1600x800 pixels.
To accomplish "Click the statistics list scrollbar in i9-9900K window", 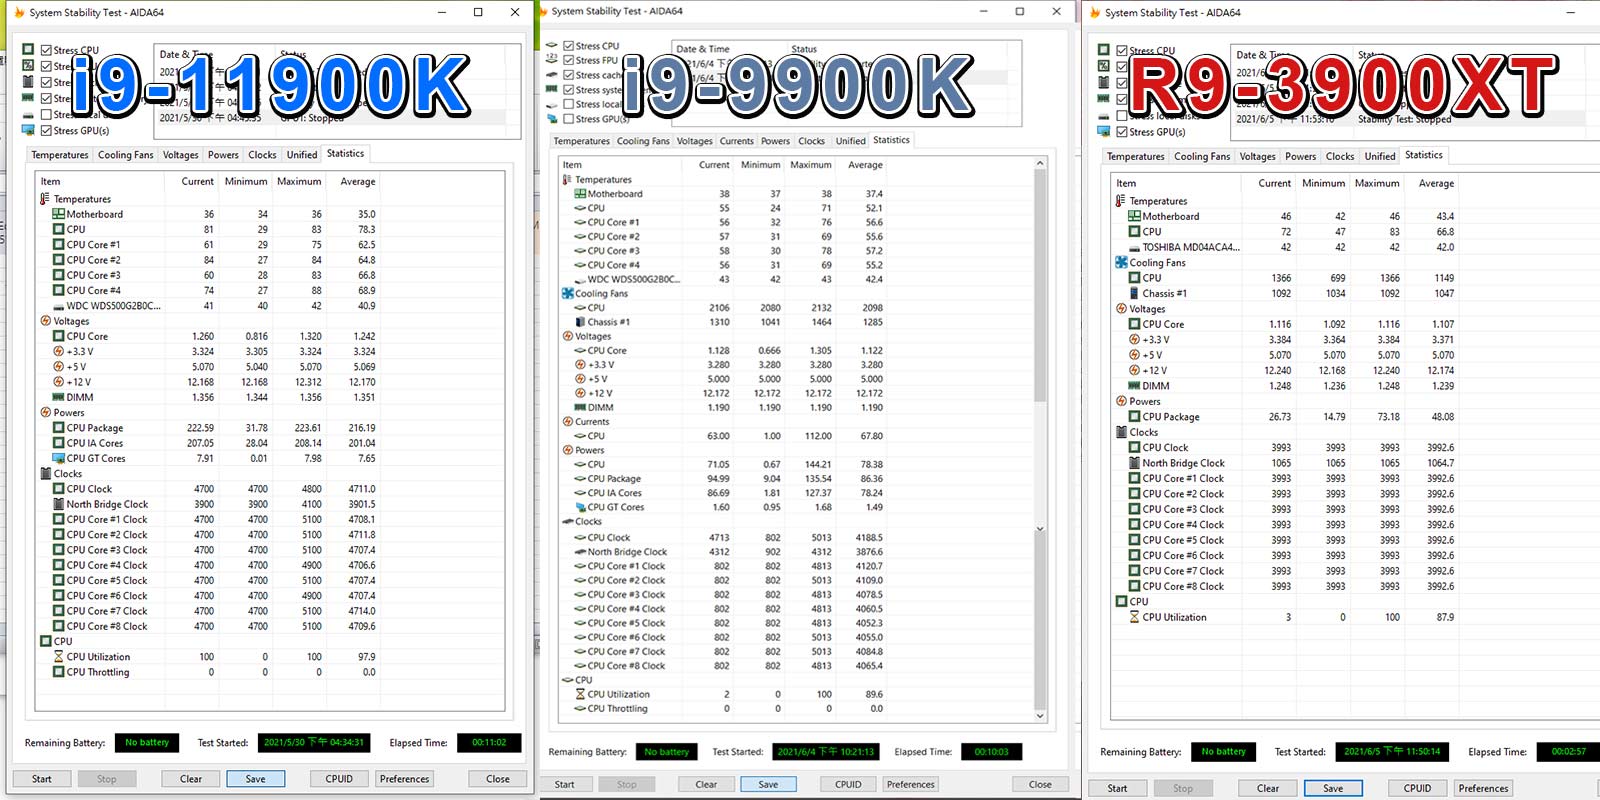I will pos(1040,300).
